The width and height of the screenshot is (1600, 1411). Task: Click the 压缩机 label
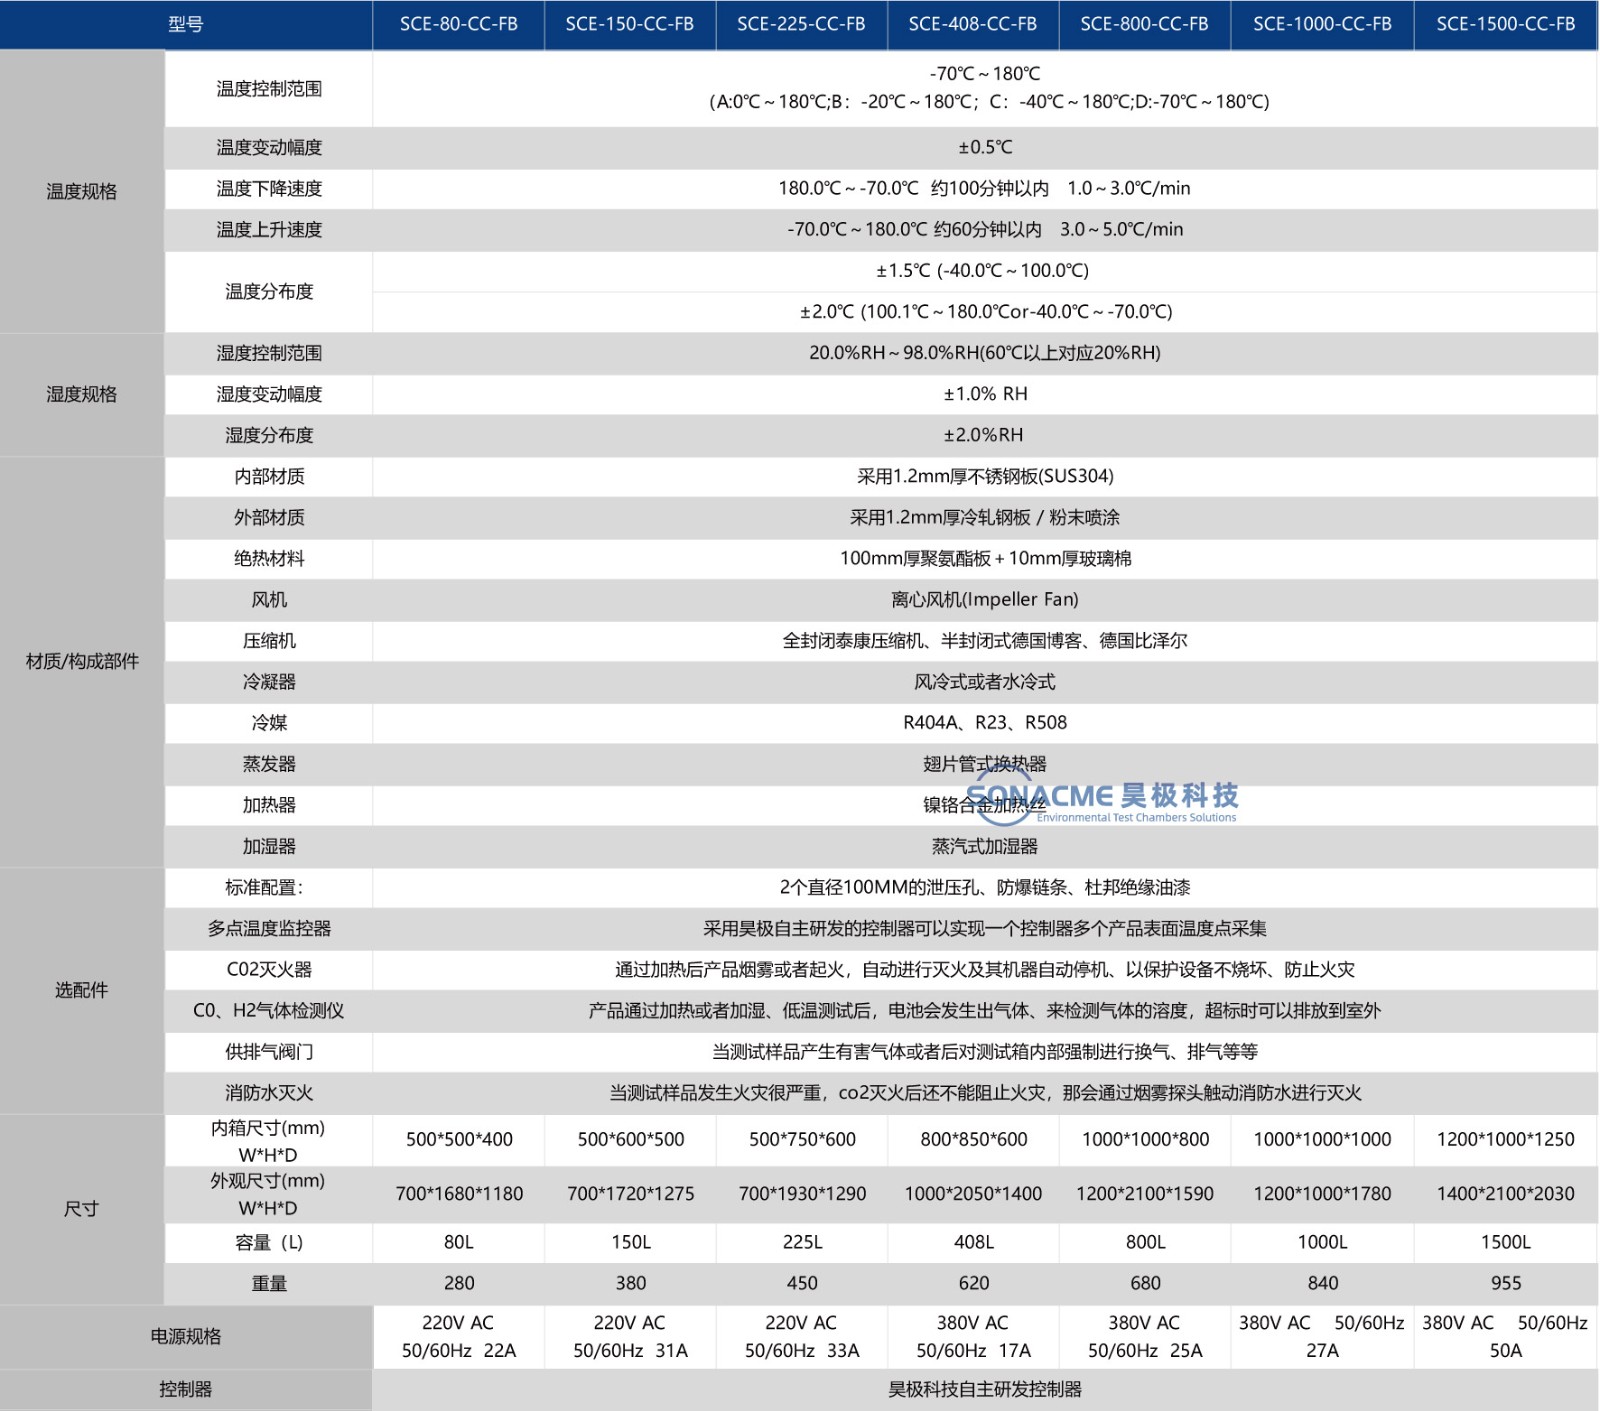click(x=269, y=640)
